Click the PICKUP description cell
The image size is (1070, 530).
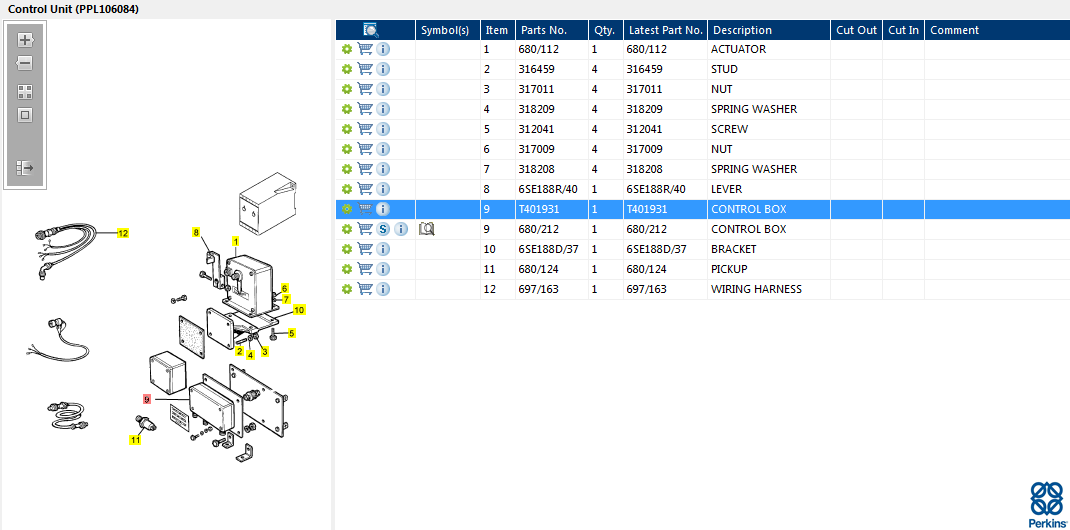tap(769, 269)
